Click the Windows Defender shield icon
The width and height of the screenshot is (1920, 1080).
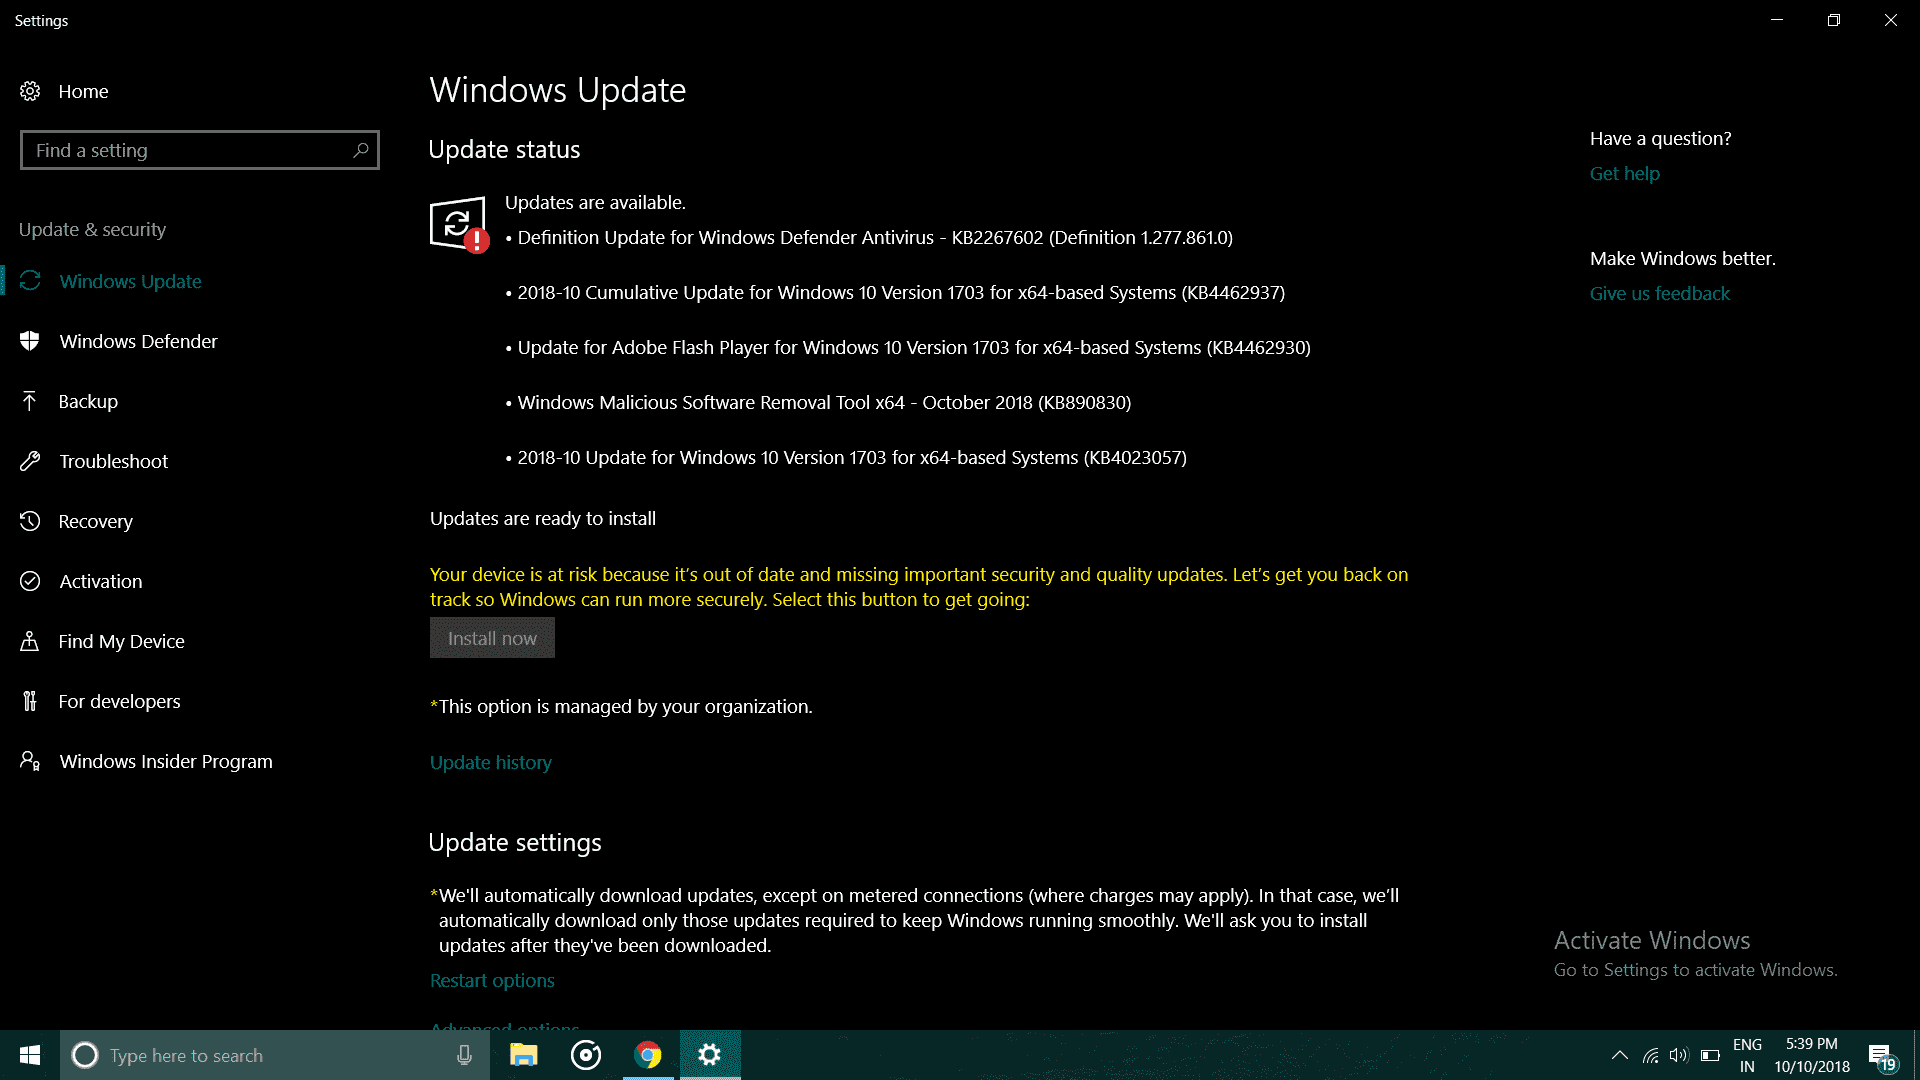[x=30, y=341]
